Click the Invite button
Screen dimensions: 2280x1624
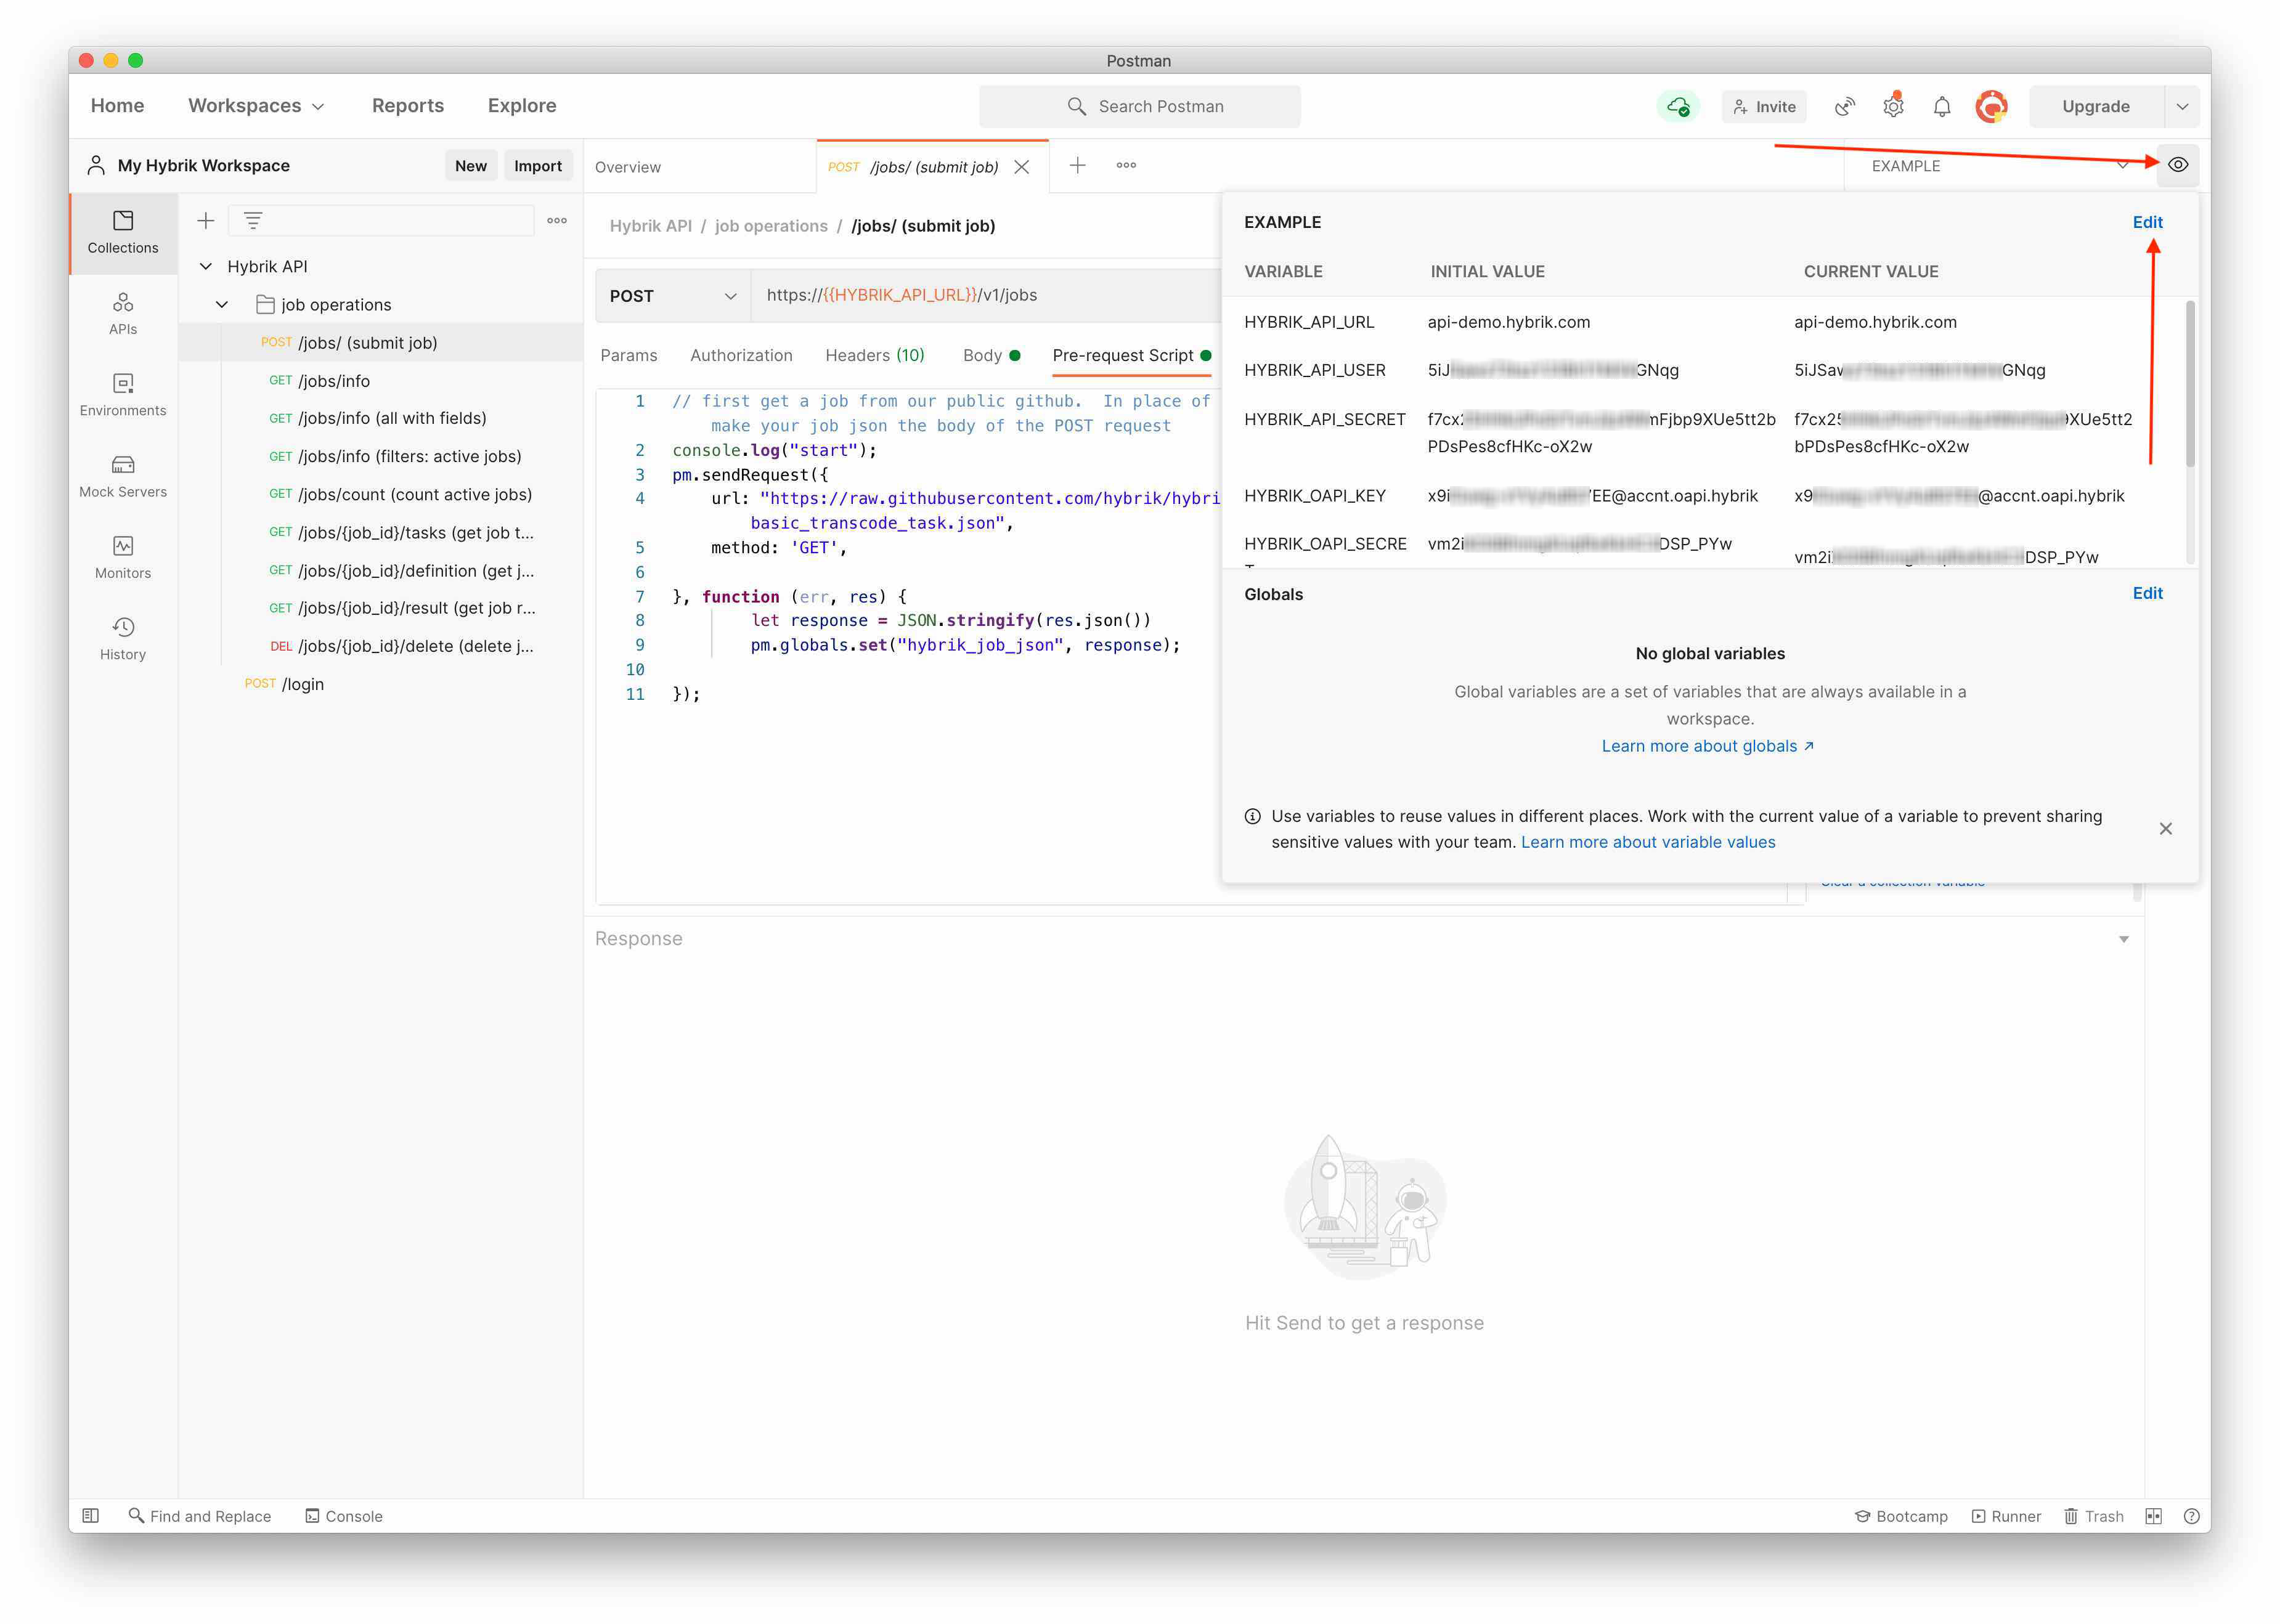pyautogui.click(x=1764, y=106)
